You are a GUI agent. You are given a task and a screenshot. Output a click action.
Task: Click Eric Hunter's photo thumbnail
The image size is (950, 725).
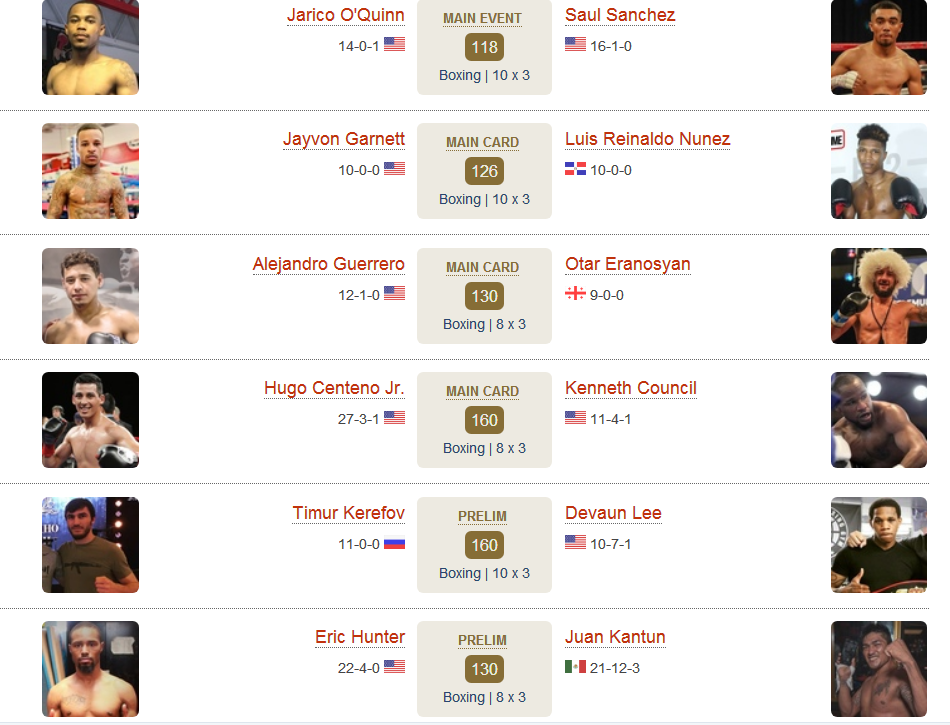pyautogui.click(x=90, y=669)
